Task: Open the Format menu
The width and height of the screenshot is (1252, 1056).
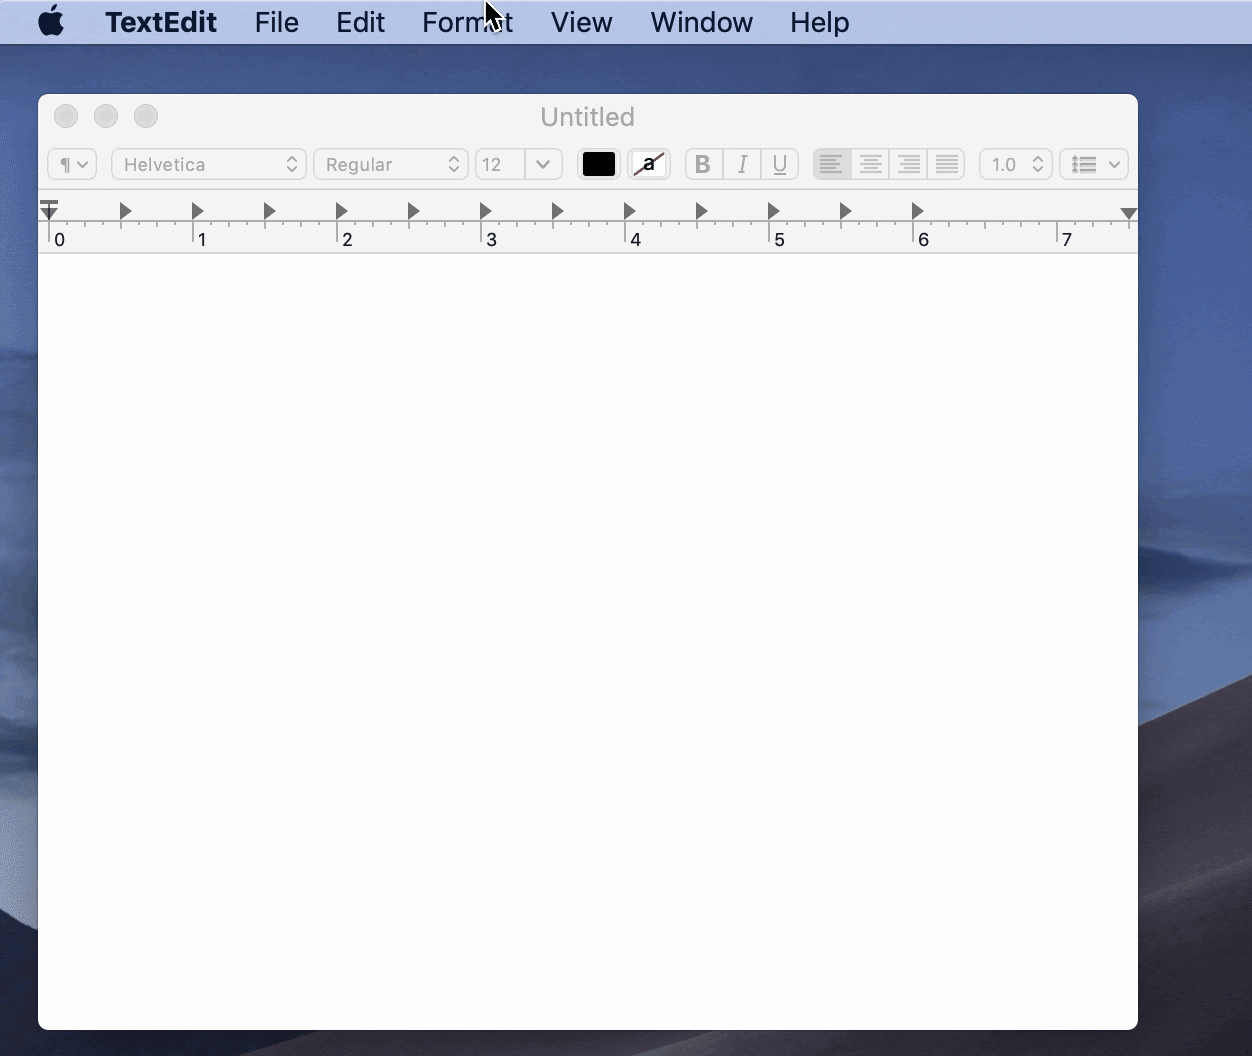Action: click(466, 22)
